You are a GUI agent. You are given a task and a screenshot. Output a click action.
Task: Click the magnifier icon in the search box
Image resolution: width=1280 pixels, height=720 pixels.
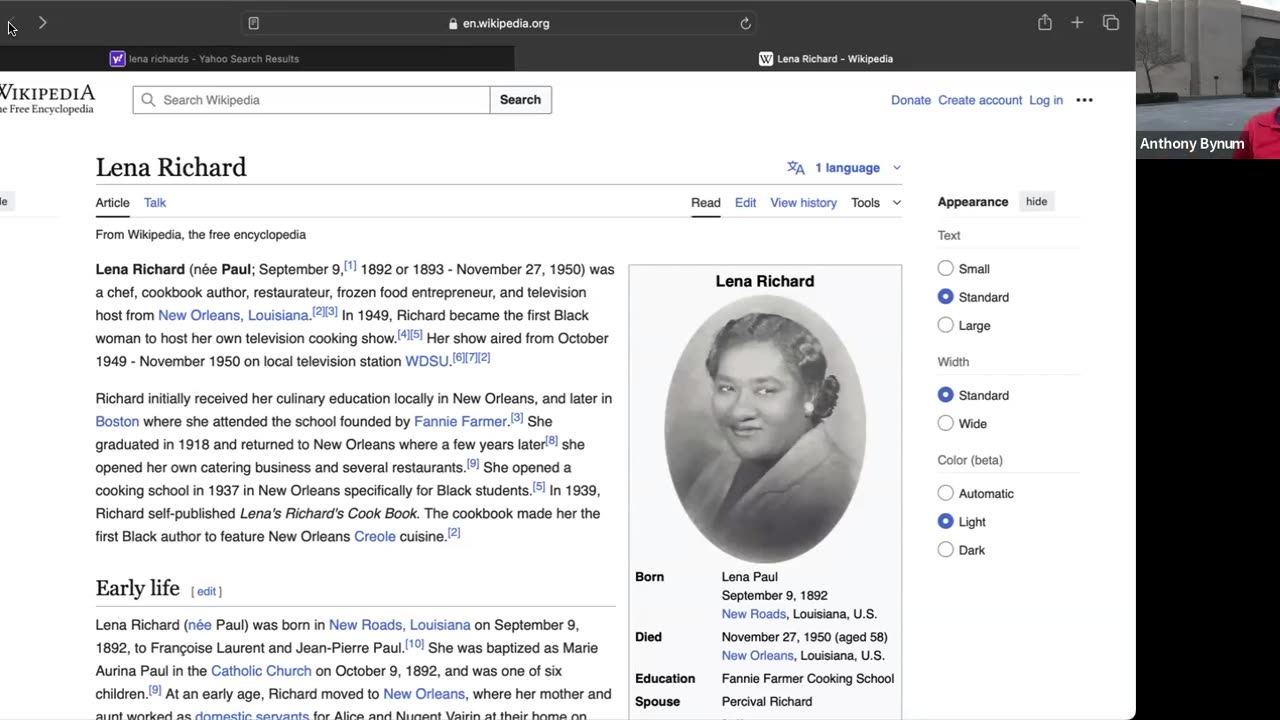(x=148, y=100)
